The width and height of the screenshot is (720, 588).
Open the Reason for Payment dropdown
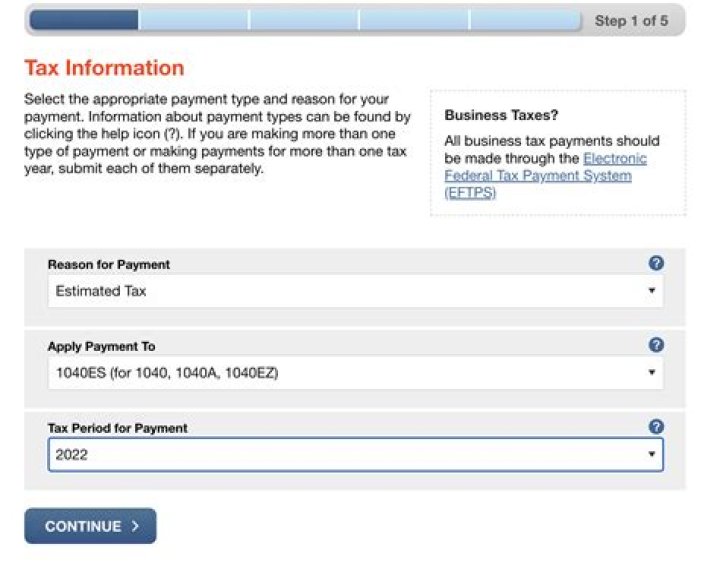point(355,291)
